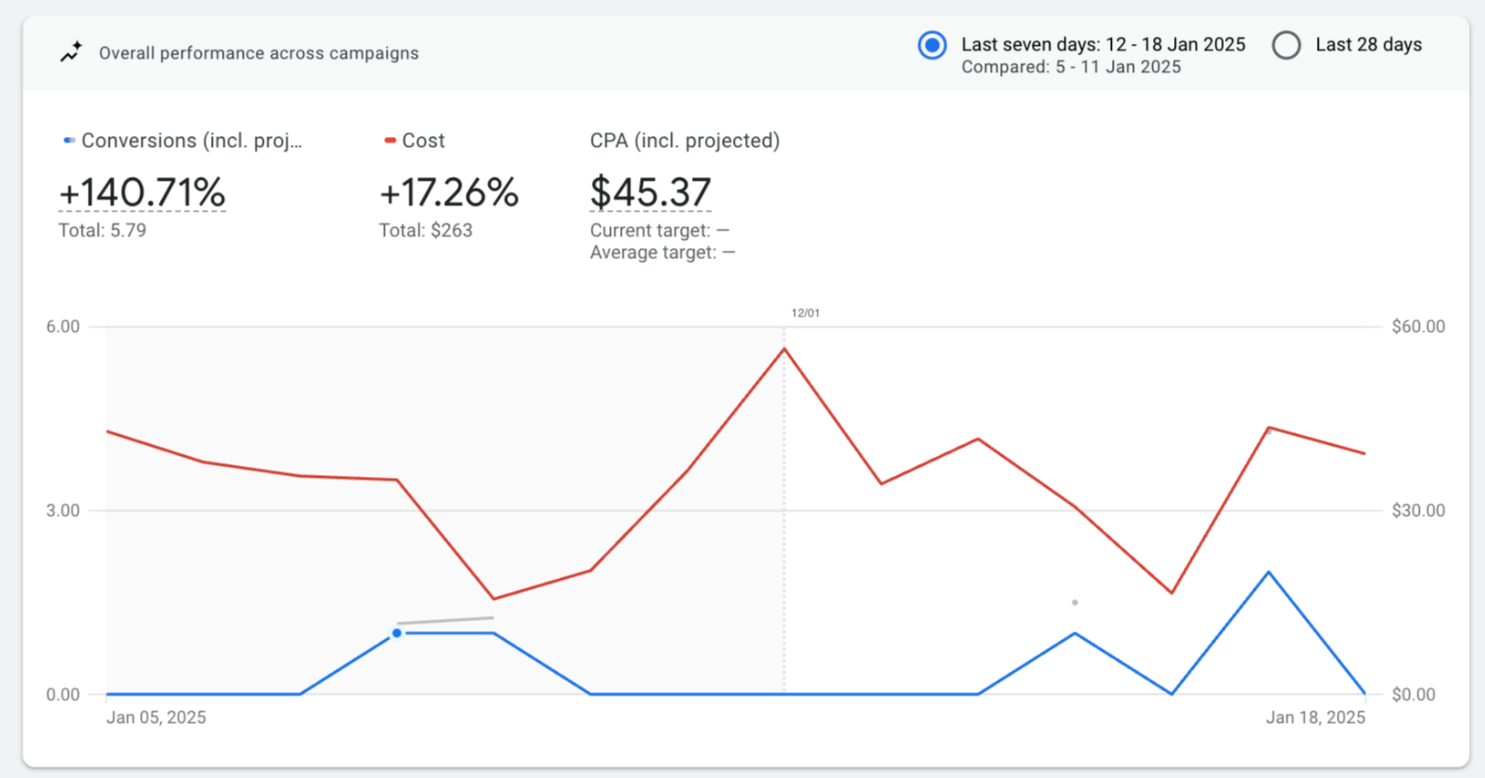Screen dimensions: 1485x778
Task: Click the small gray dot above conversions line
Action: [1075, 602]
